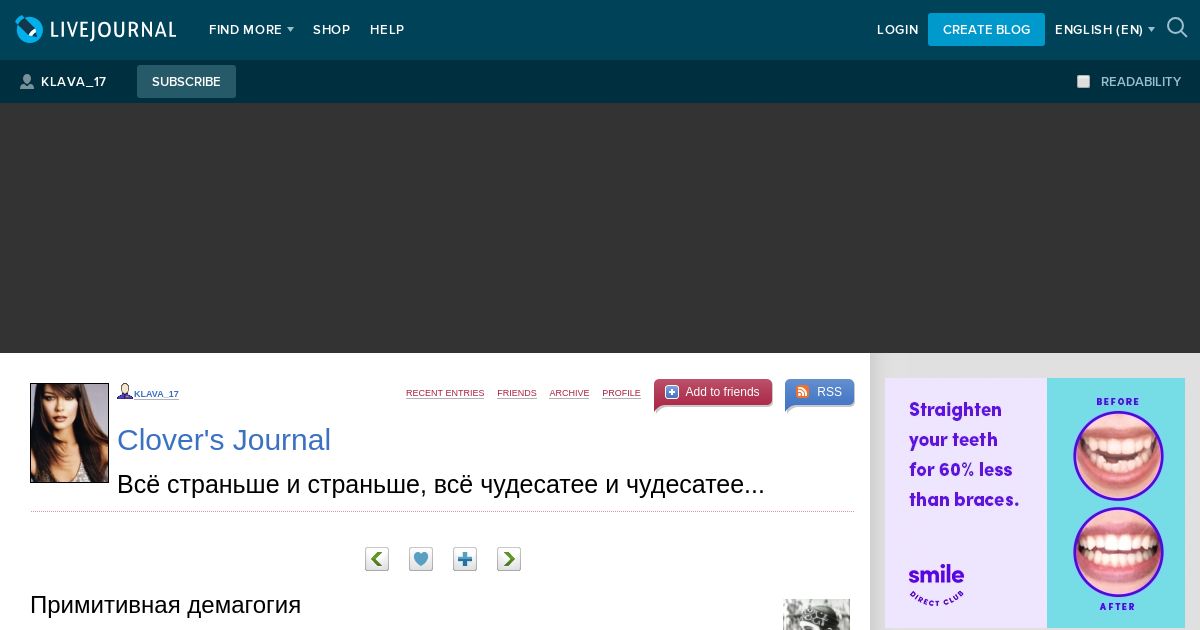
Task: Add entry to memories heart icon
Action: pyautogui.click(x=421, y=559)
